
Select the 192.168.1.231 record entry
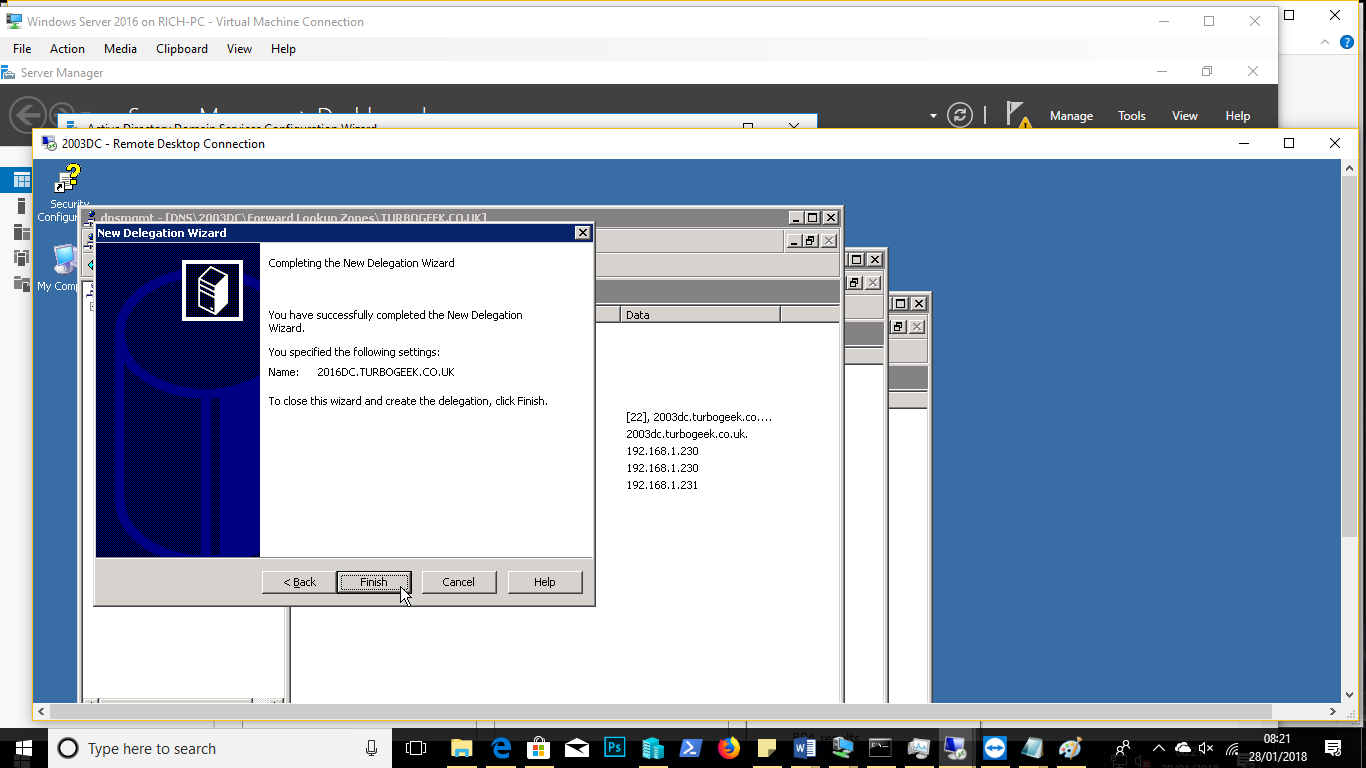(x=662, y=485)
